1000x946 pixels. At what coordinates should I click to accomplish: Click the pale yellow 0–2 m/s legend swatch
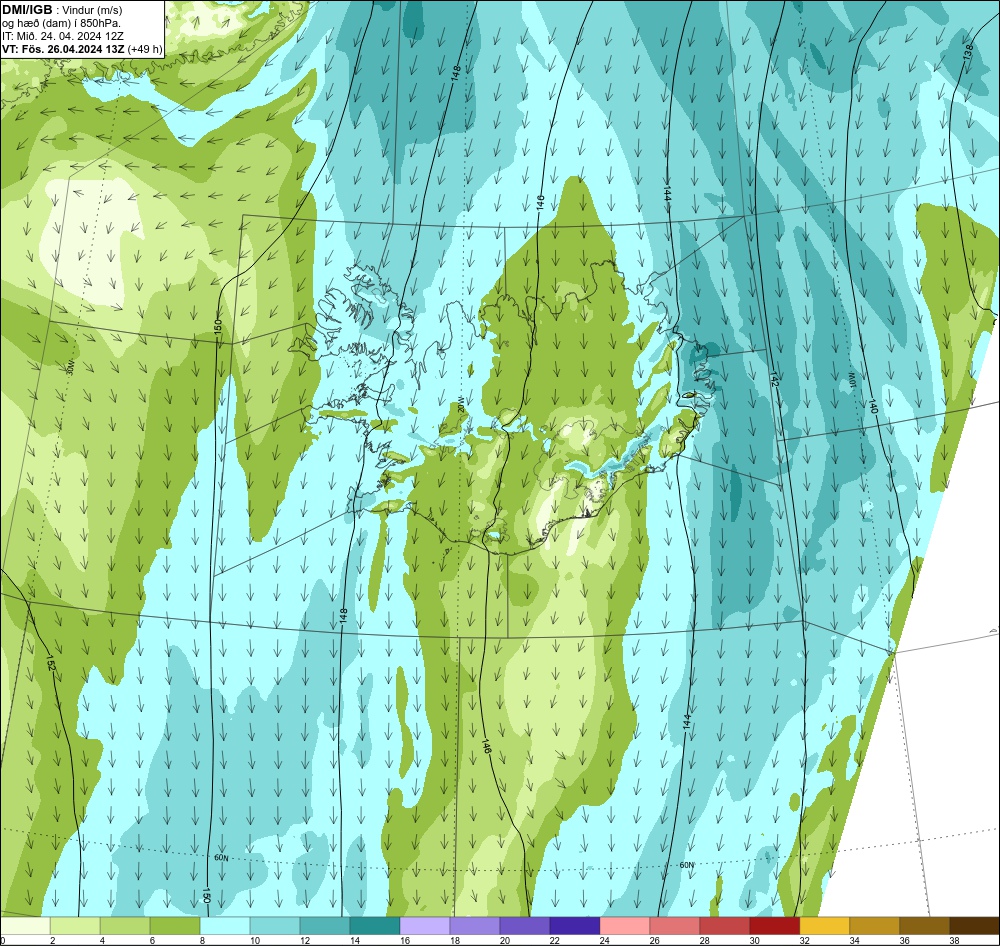click(x=25, y=926)
